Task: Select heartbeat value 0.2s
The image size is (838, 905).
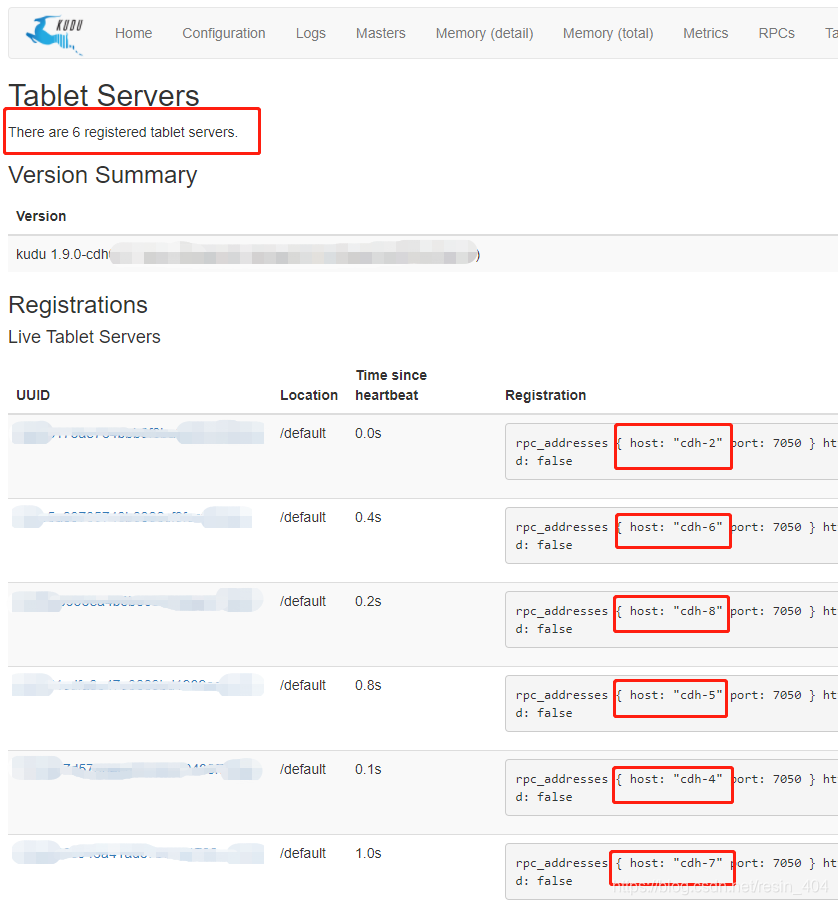Action: point(368,601)
